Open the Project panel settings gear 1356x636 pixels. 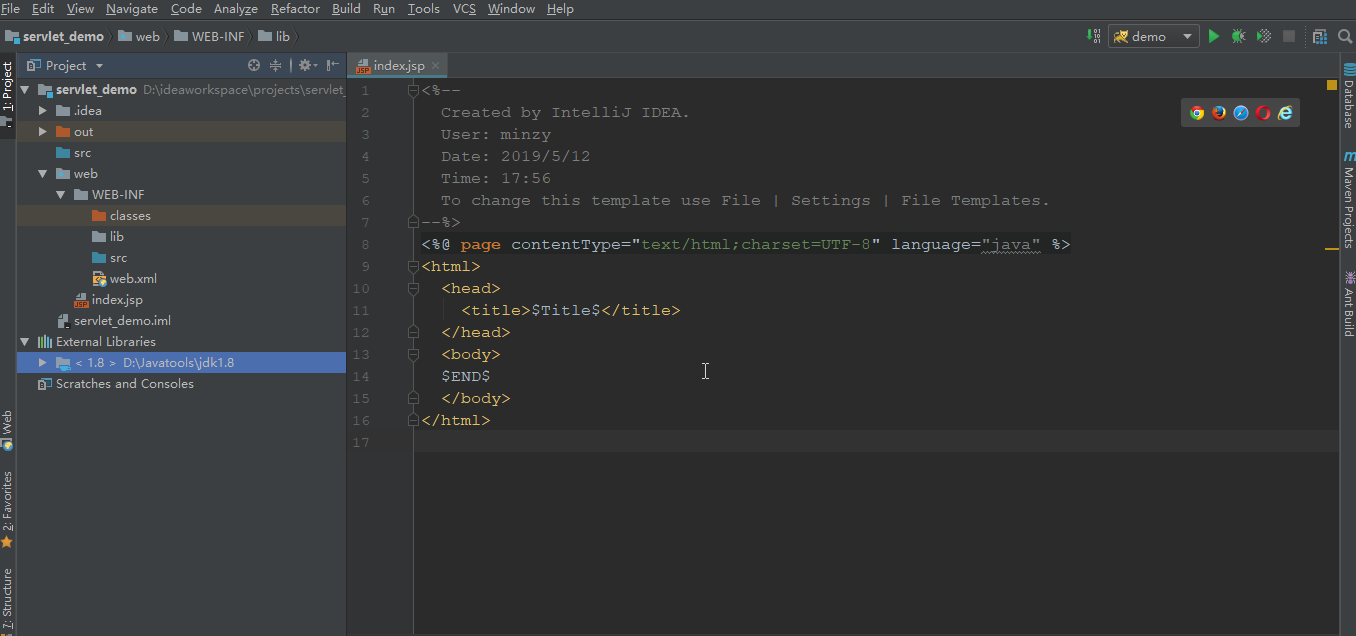pos(305,64)
